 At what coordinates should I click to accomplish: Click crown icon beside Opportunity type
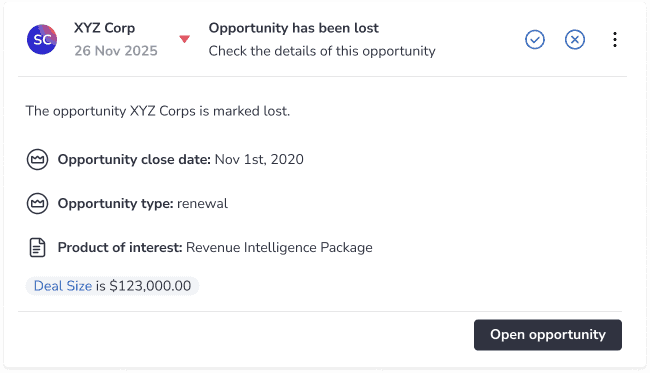(x=37, y=203)
